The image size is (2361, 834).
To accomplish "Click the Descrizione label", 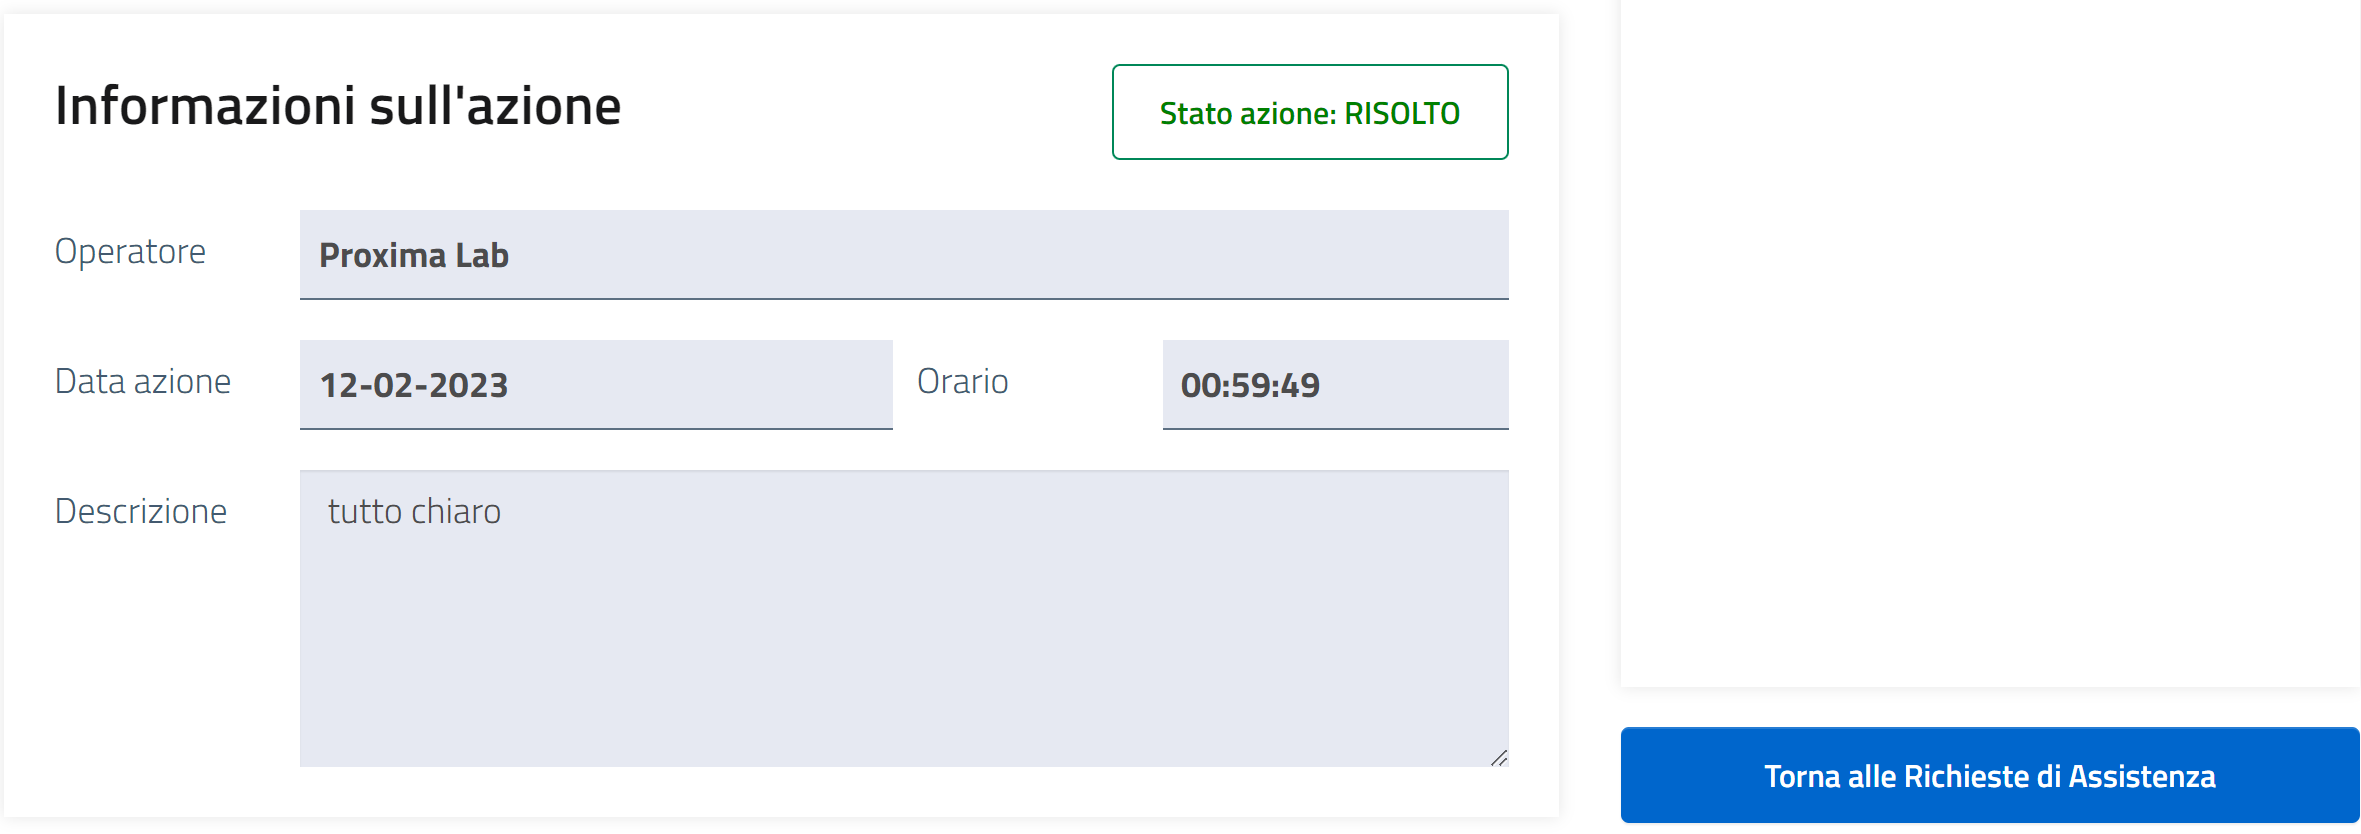I will 141,512.
